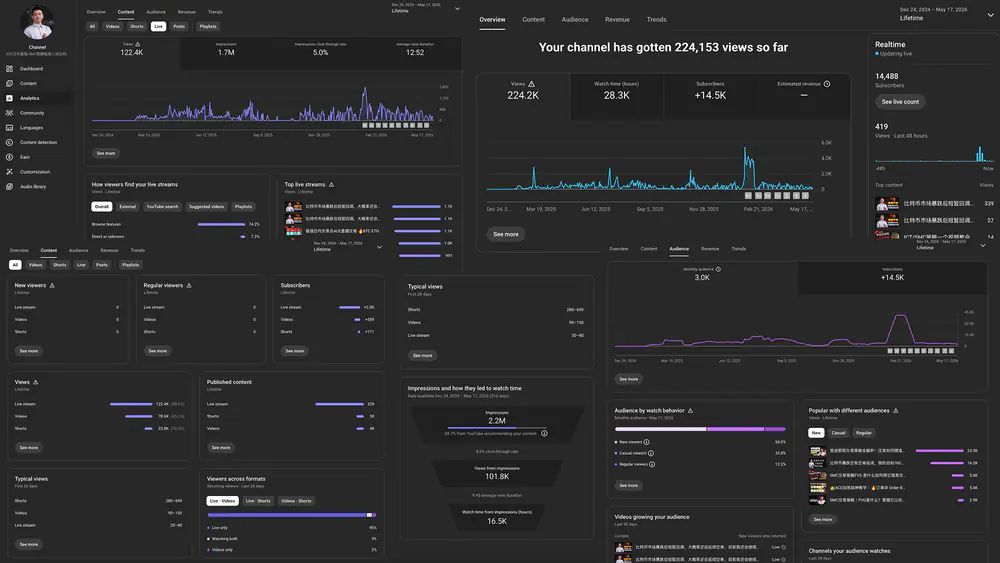Image resolution: width=1000 pixels, height=563 pixels.
Task: Select the Casual audience chip
Action: [838, 433]
